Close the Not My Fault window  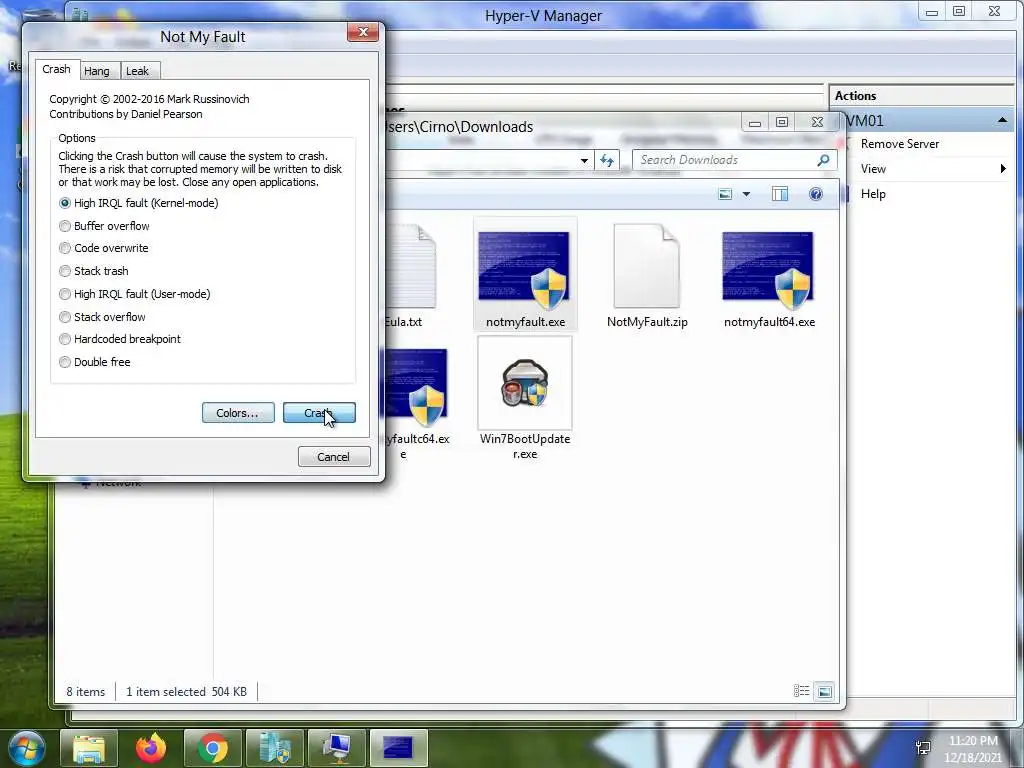click(x=363, y=32)
